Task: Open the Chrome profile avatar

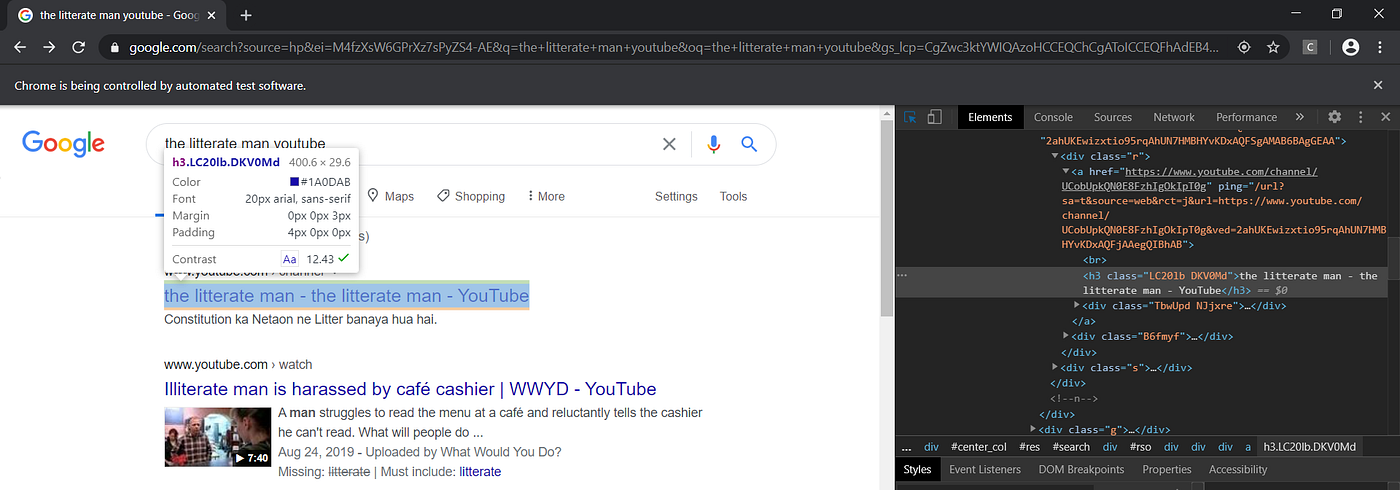Action: 1350,47
